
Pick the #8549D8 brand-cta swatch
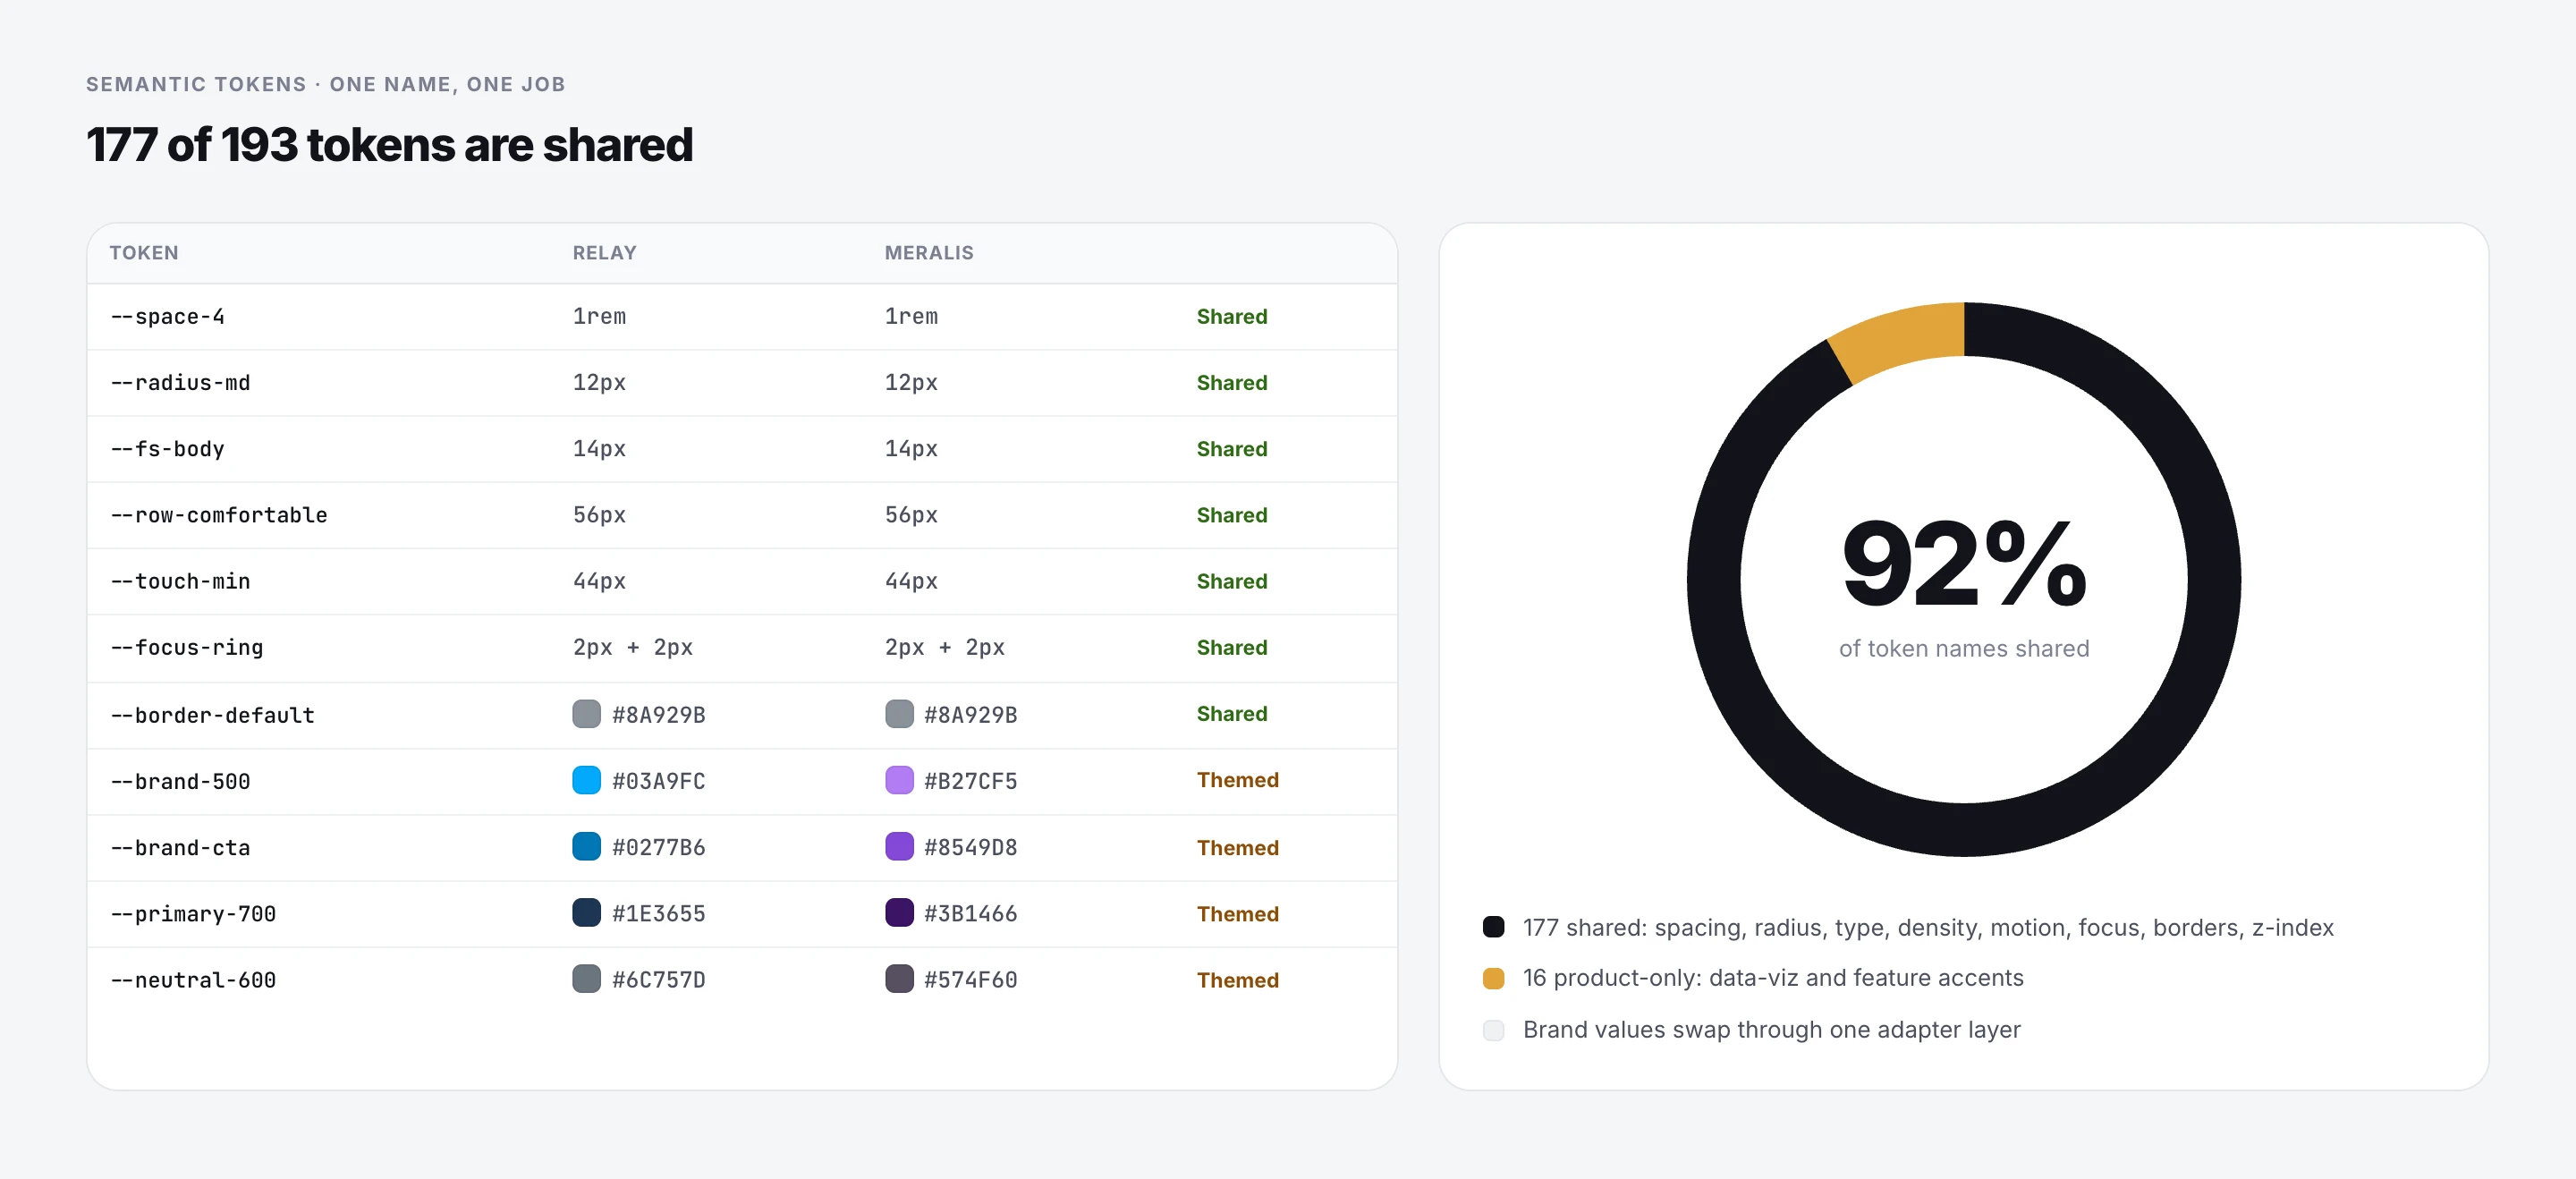899,847
